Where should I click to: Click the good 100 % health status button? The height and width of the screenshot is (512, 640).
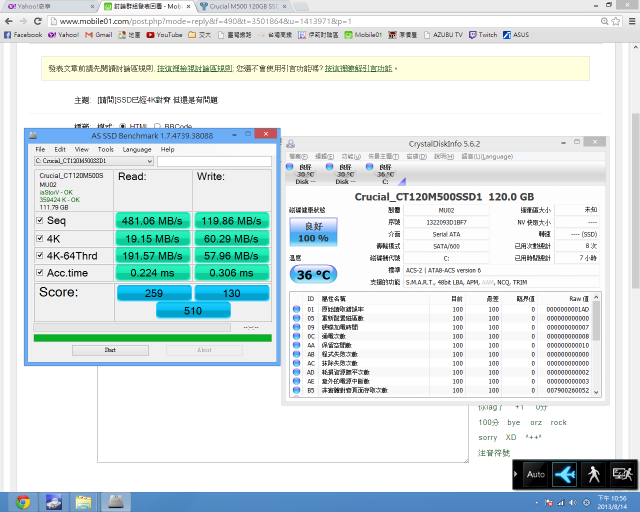(313, 232)
